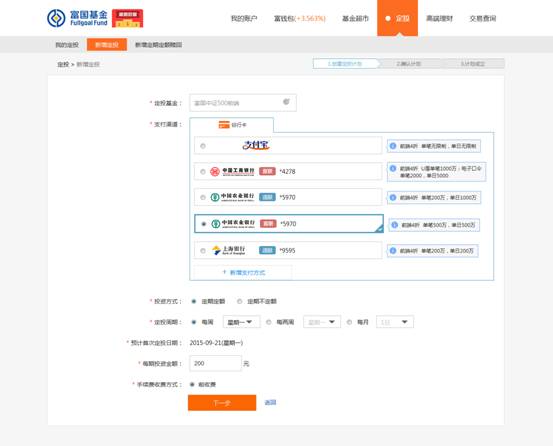Image resolution: width=553 pixels, height=446 pixels.
Task: Click the orange 下一步 button
Action: pos(222,403)
